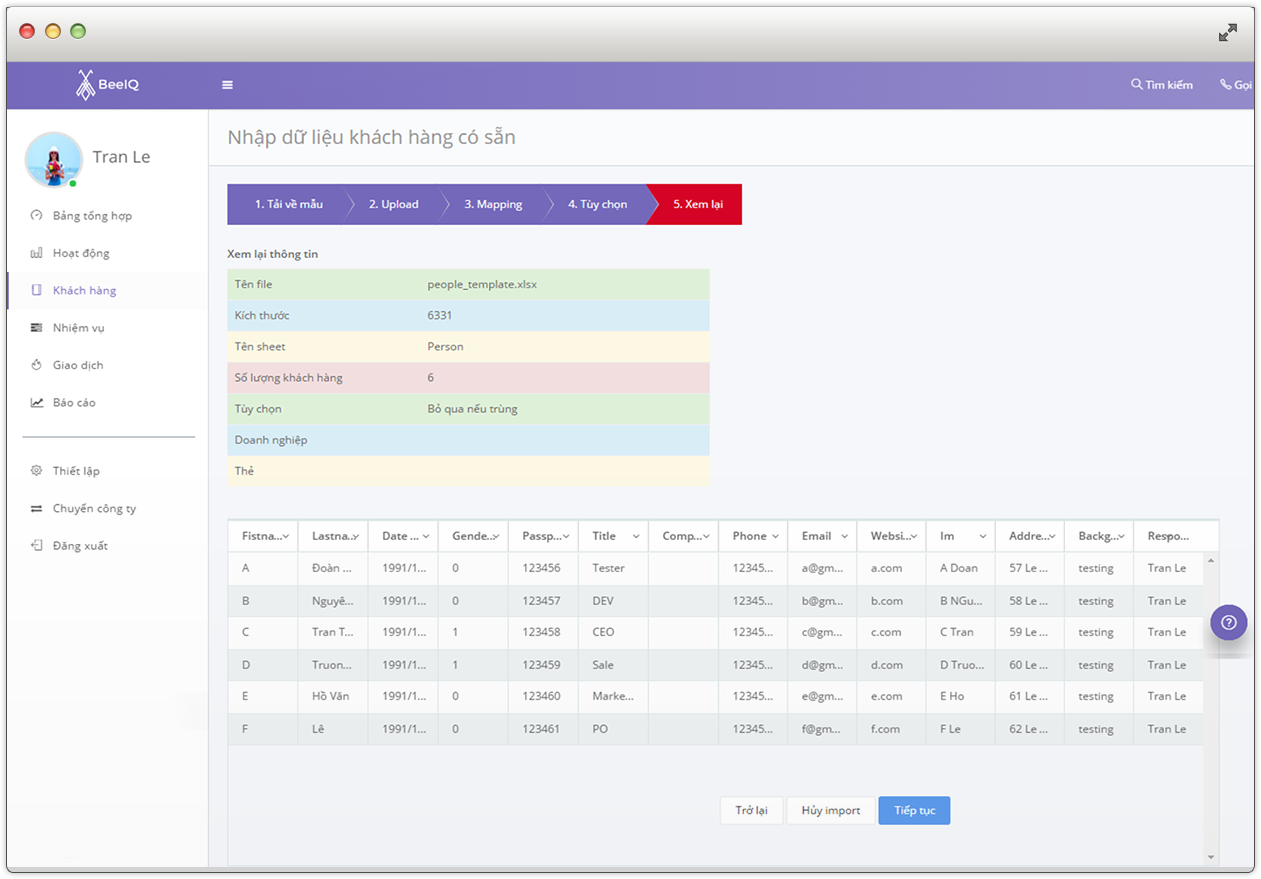
Task: Open the Title column dropdown arrow
Action: coord(636,537)
